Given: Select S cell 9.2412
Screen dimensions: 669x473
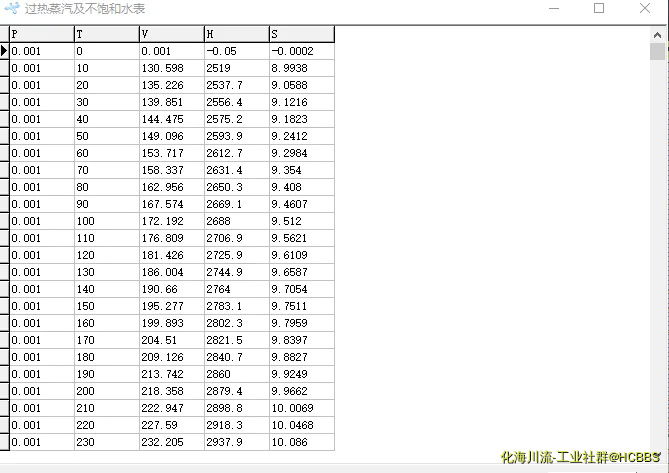Looking at the screenshot, I should [302, 136].
